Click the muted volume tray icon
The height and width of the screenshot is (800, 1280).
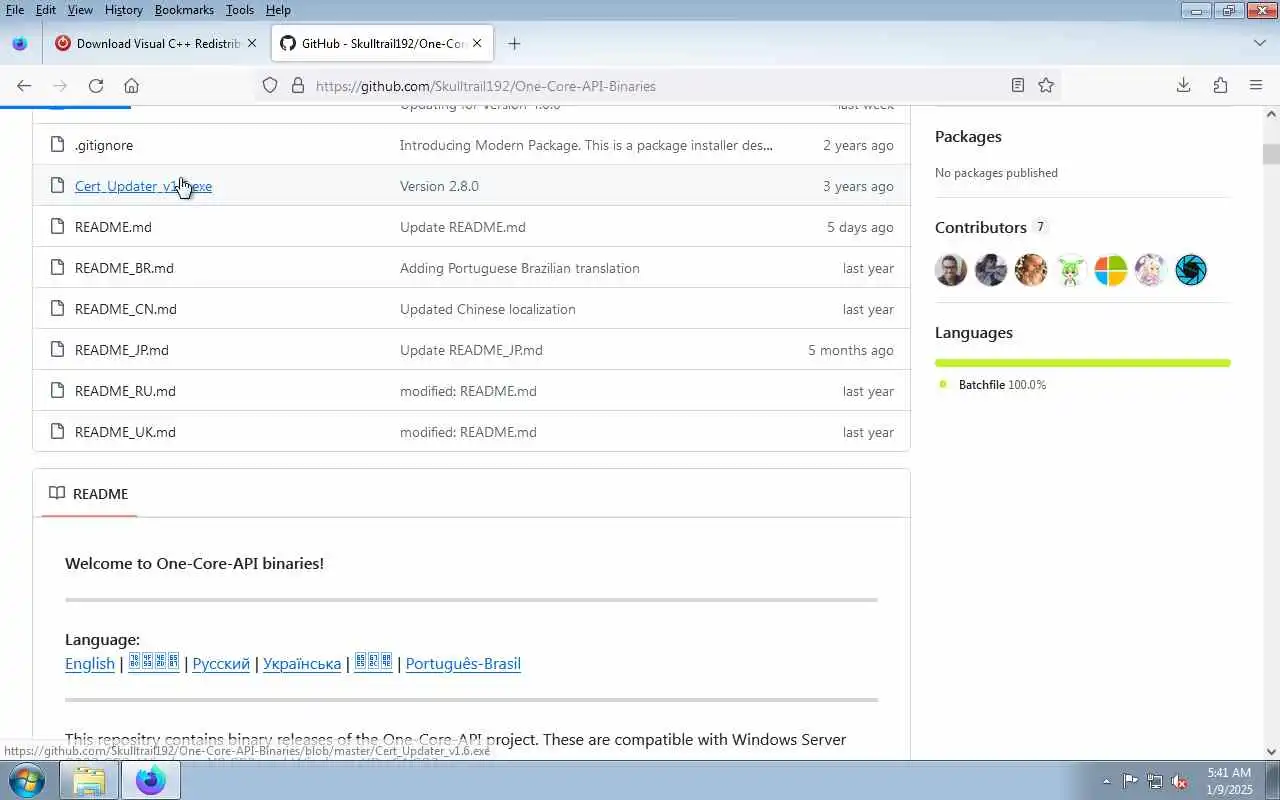point(1180,781)
